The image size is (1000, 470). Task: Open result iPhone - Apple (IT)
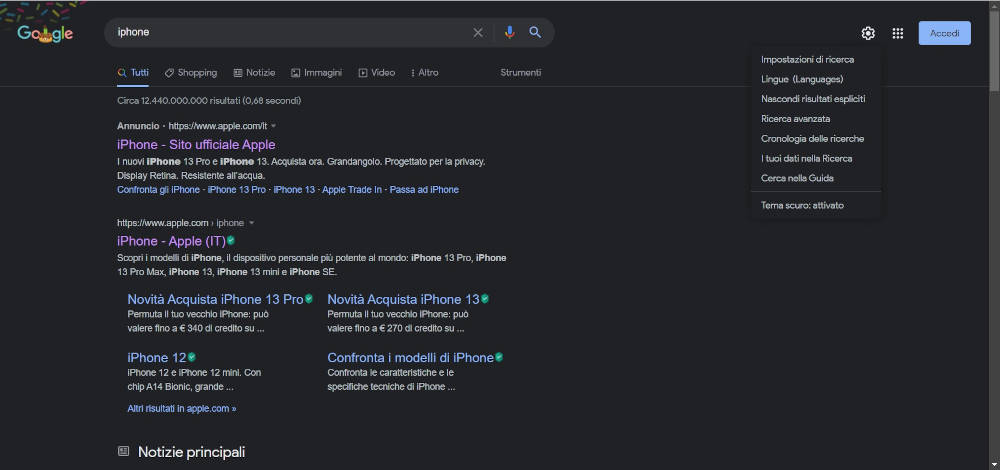pyautogui.click(x=172, y=241)
